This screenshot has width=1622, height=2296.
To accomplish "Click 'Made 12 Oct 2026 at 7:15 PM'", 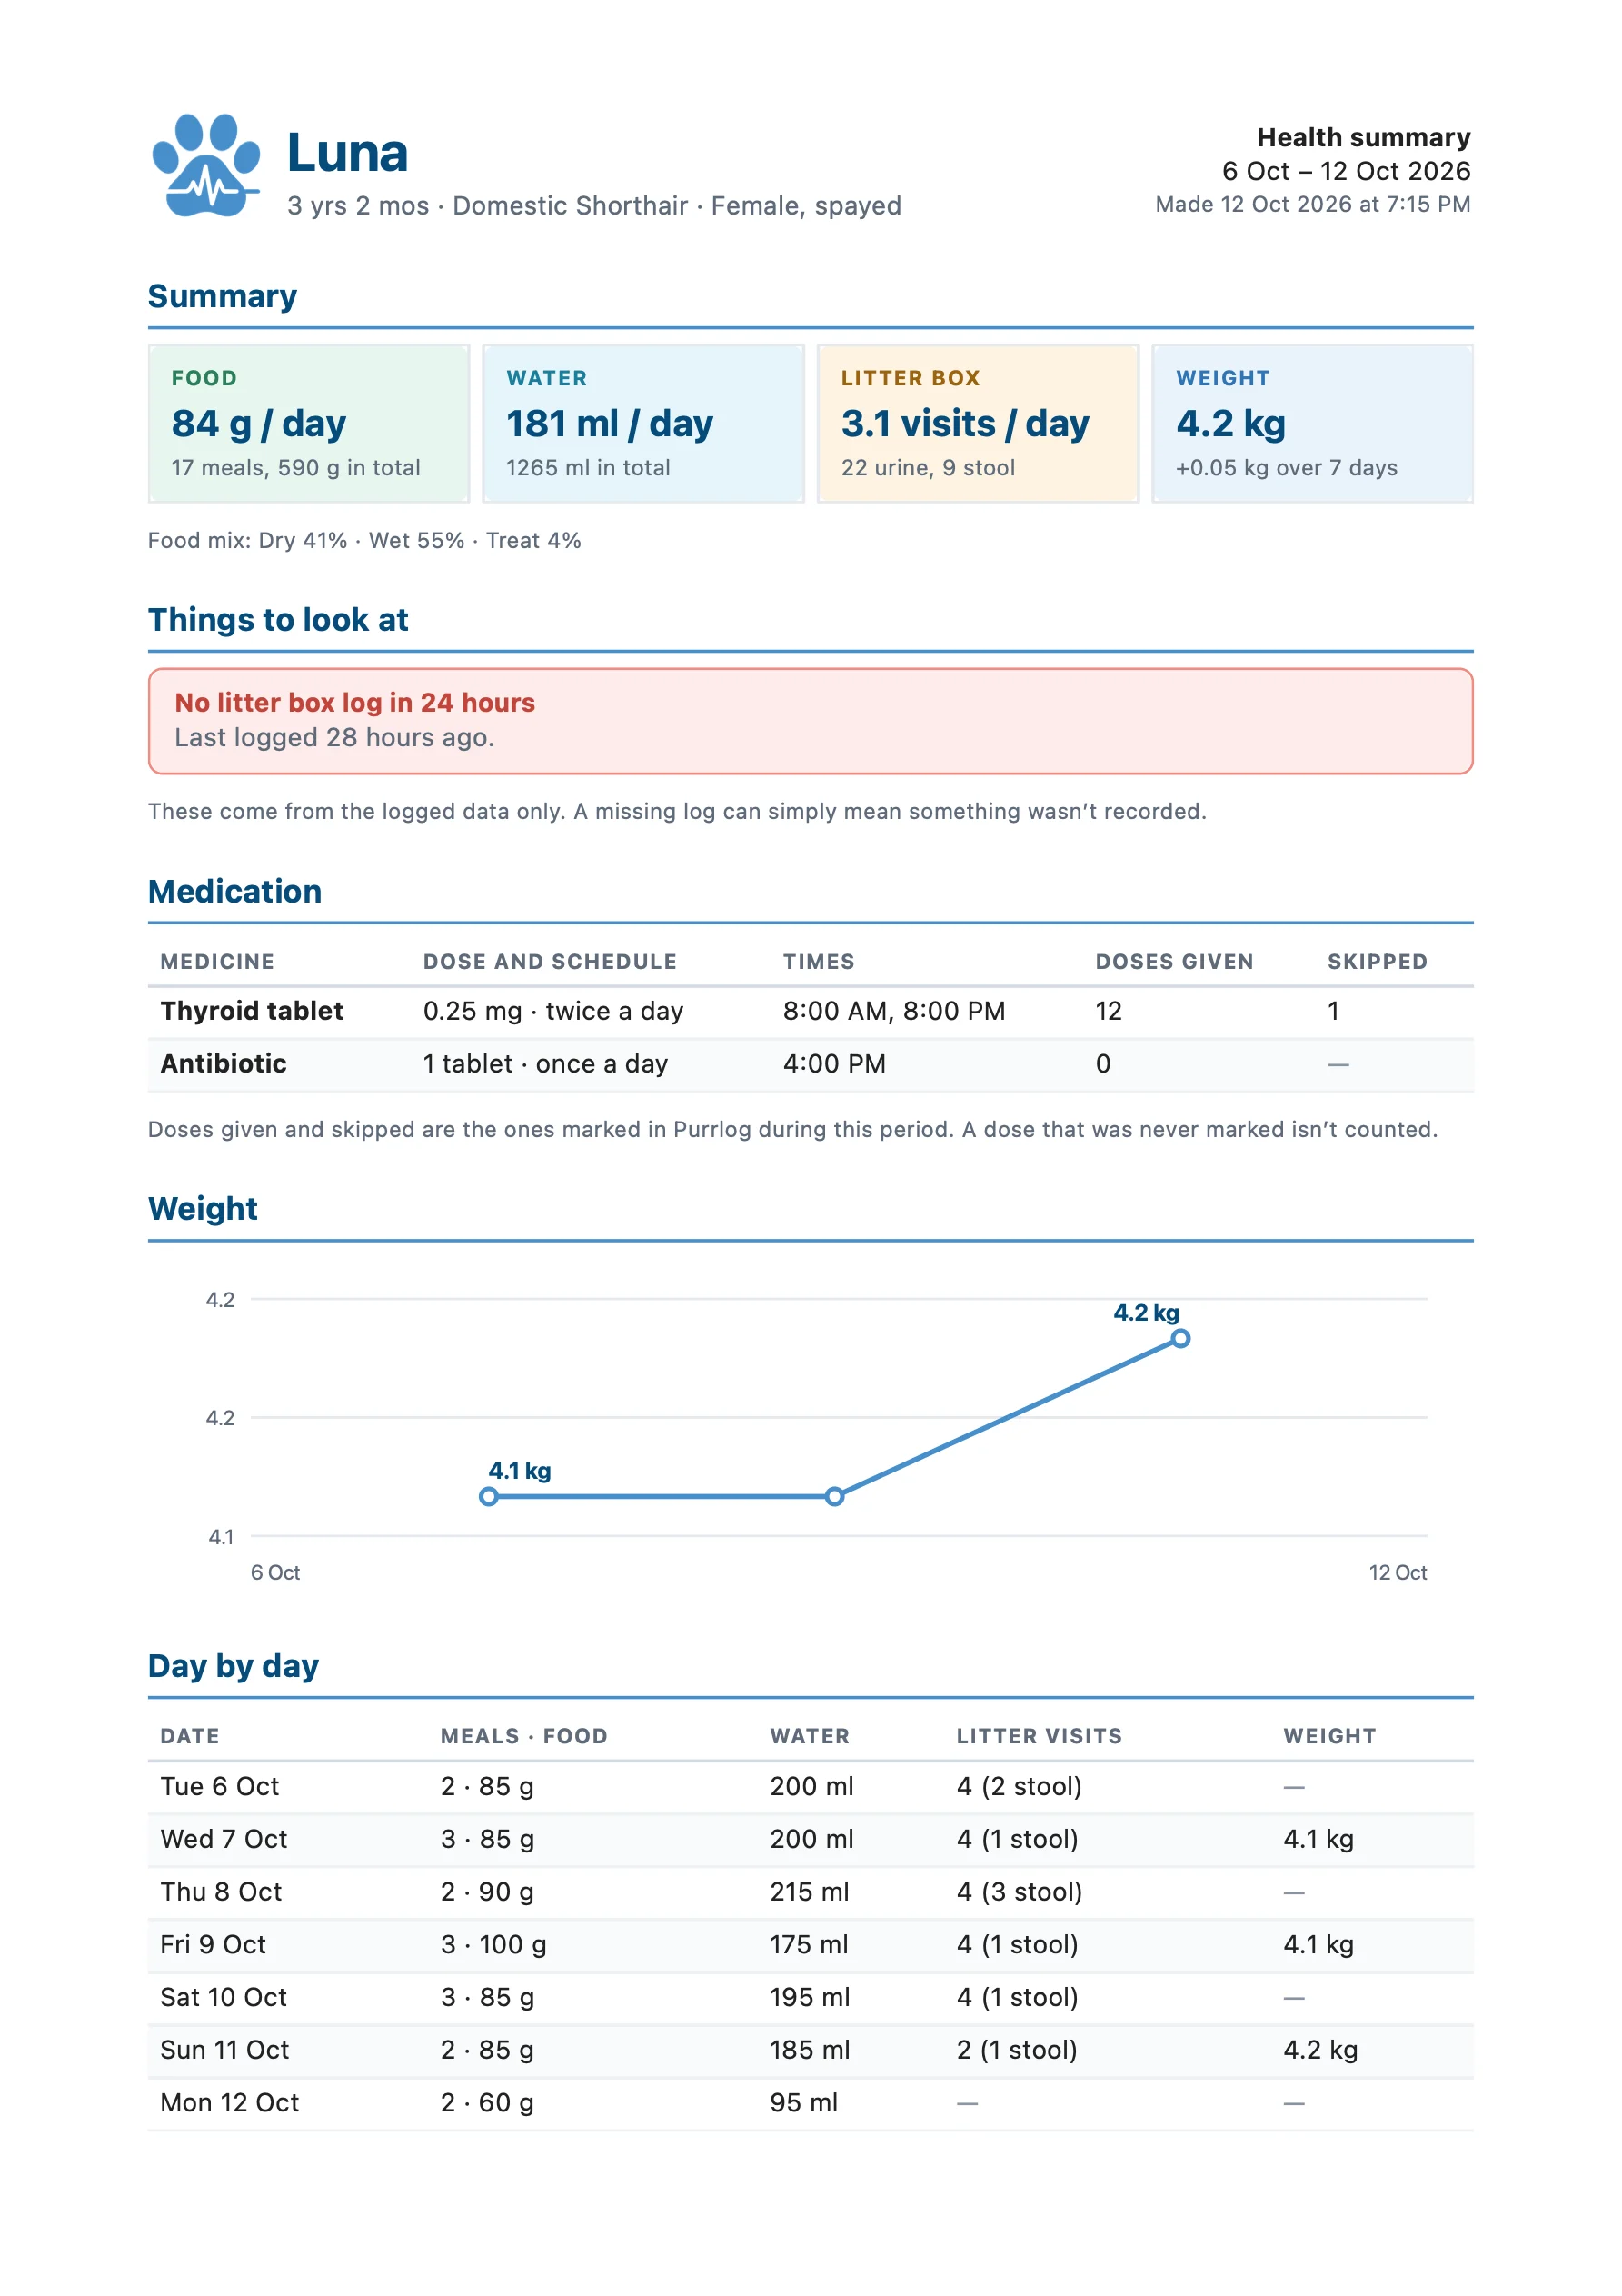I will (x=1312, y=204).
